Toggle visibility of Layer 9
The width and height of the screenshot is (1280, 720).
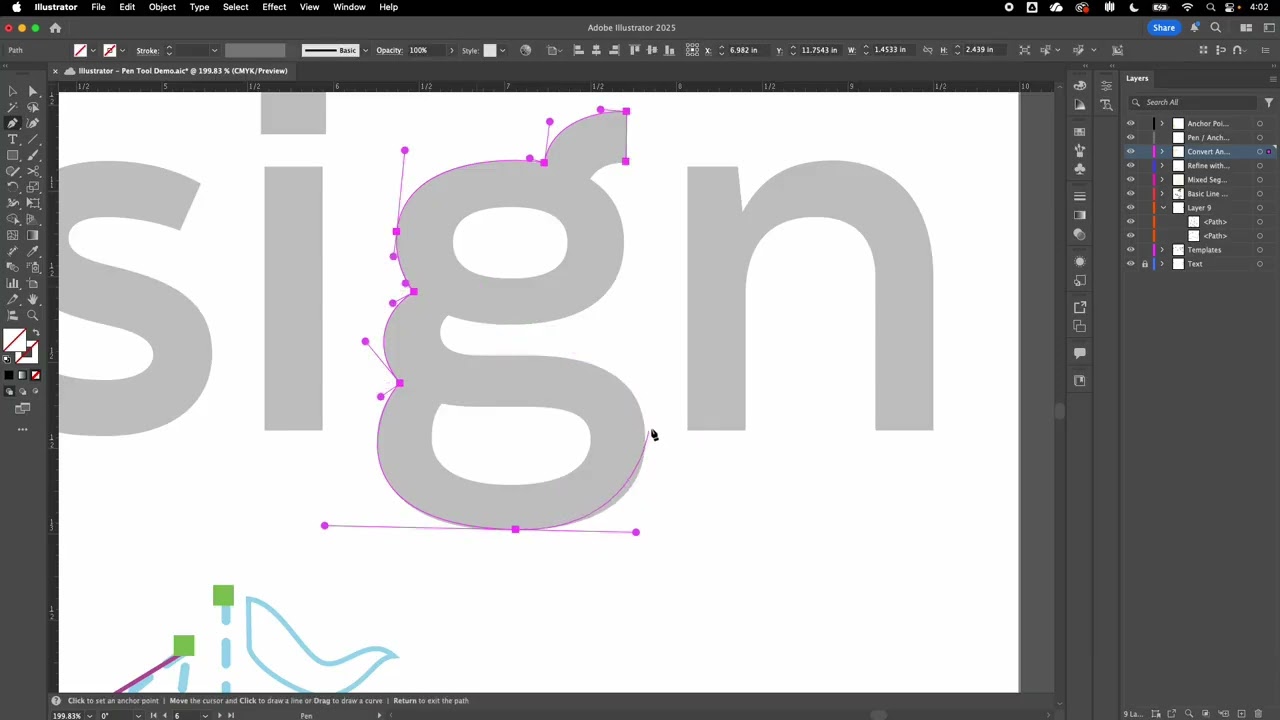tap(1131, 208)
